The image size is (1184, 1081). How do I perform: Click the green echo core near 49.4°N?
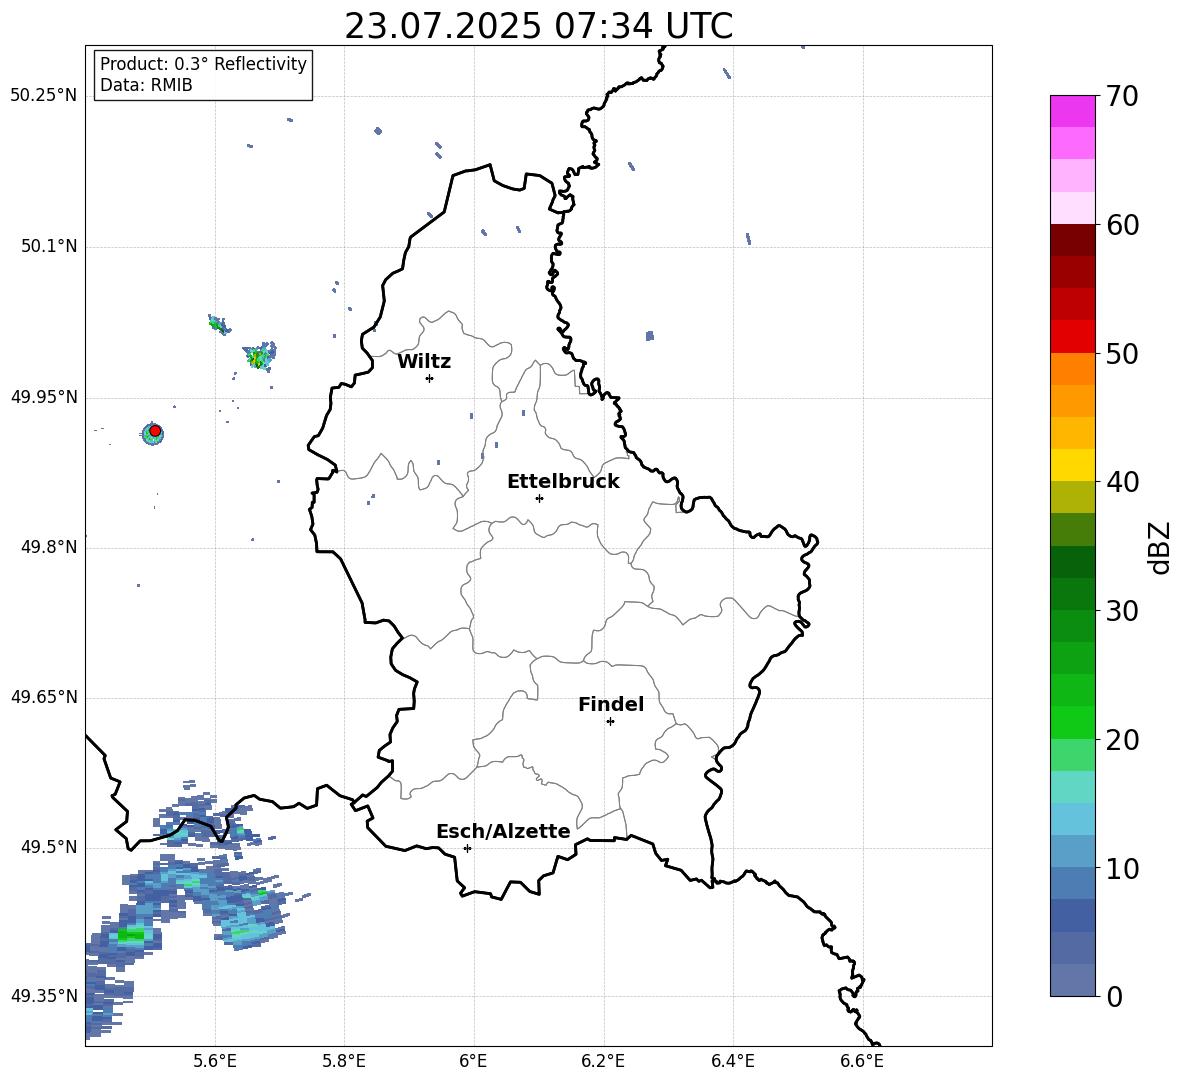131,936
